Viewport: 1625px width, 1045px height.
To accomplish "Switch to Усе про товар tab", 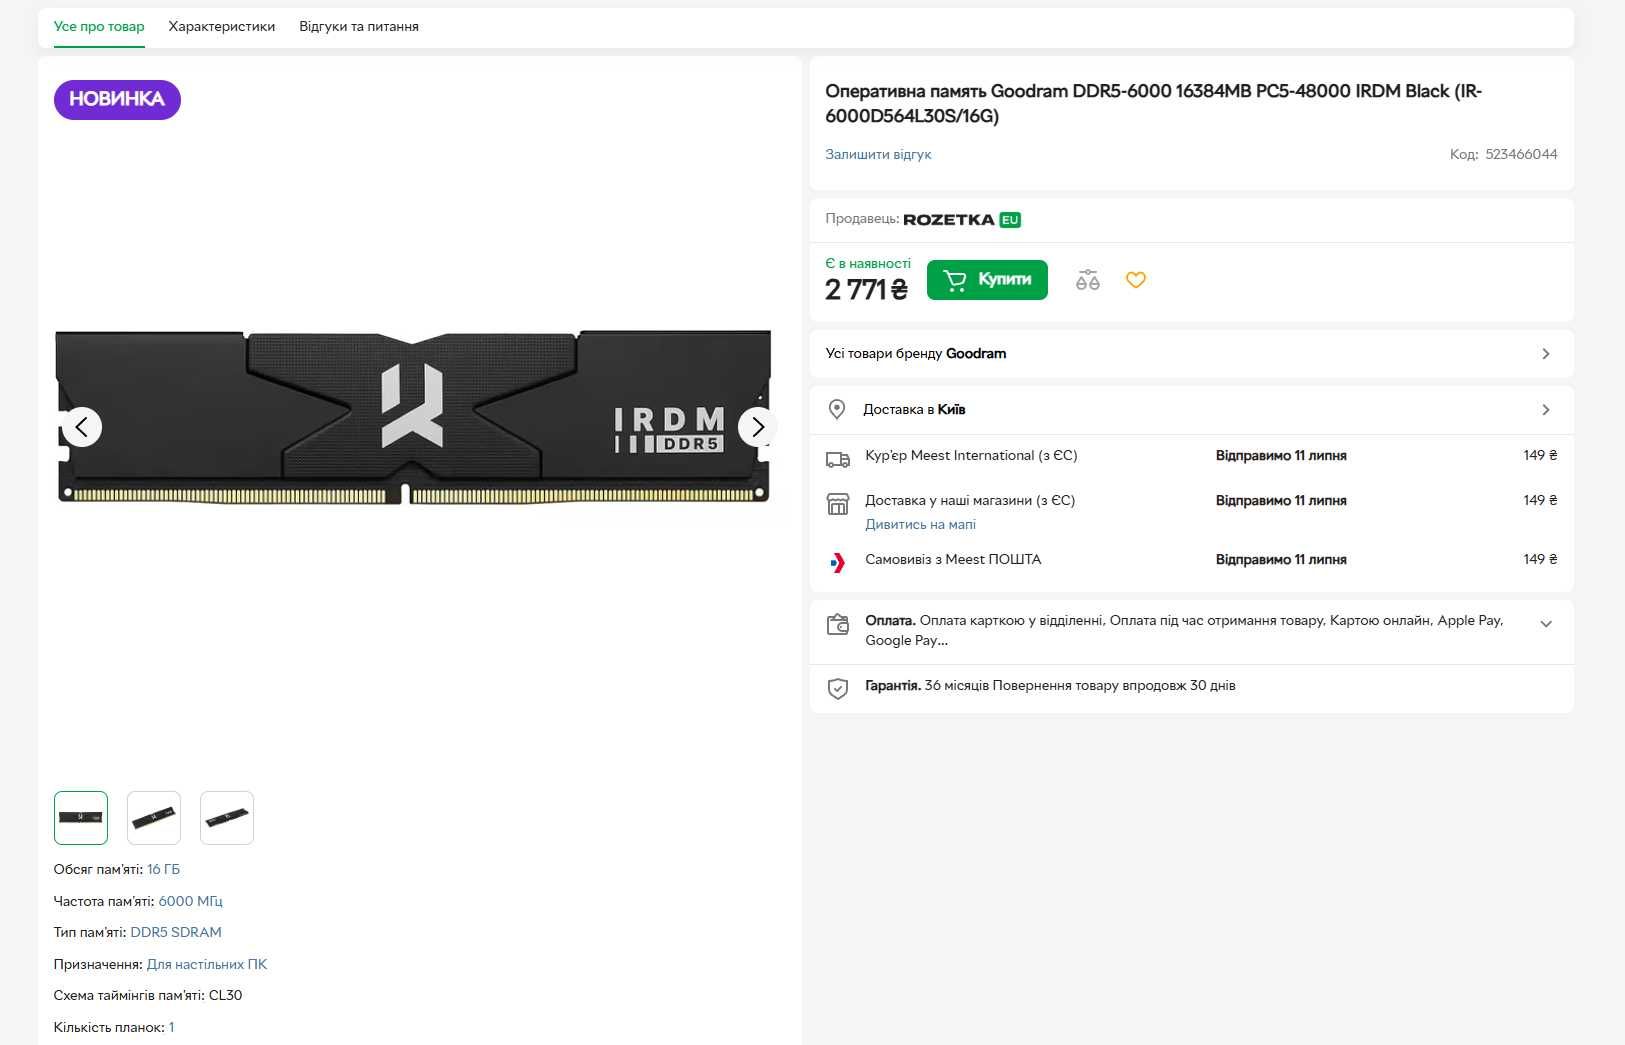I will point(99,27).
